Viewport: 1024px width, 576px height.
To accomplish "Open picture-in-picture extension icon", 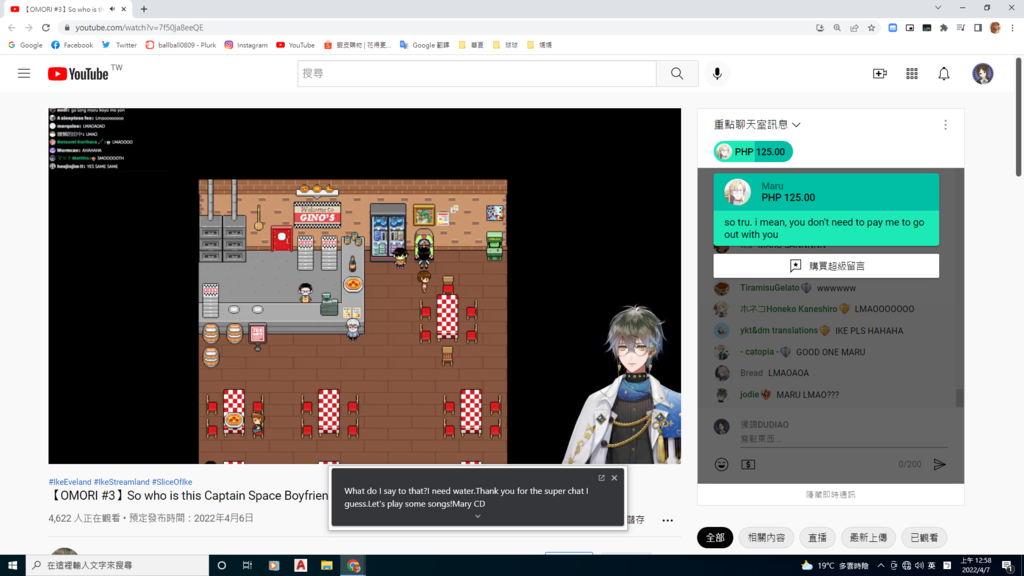I will pos(910,27).
